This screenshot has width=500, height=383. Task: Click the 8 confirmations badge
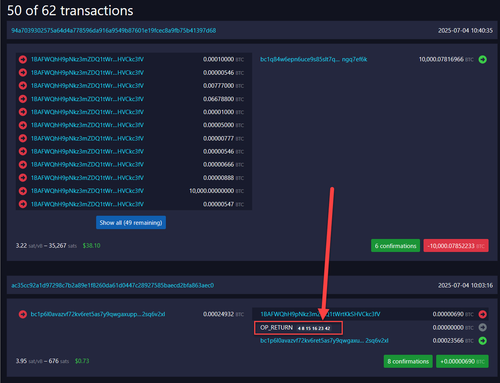coord(408,361)
